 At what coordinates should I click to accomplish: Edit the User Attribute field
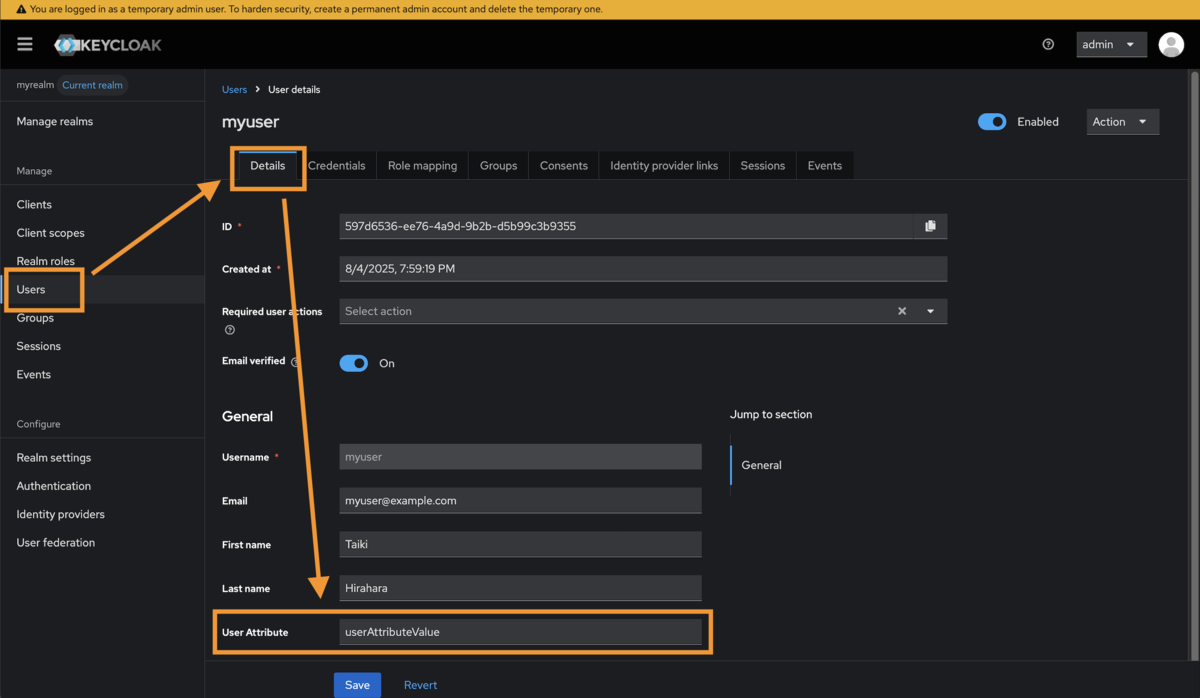(521, 632)
